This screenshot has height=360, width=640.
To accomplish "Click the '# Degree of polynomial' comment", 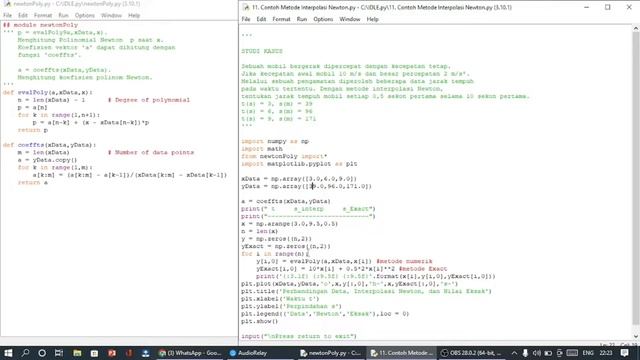I will point(149,100).
